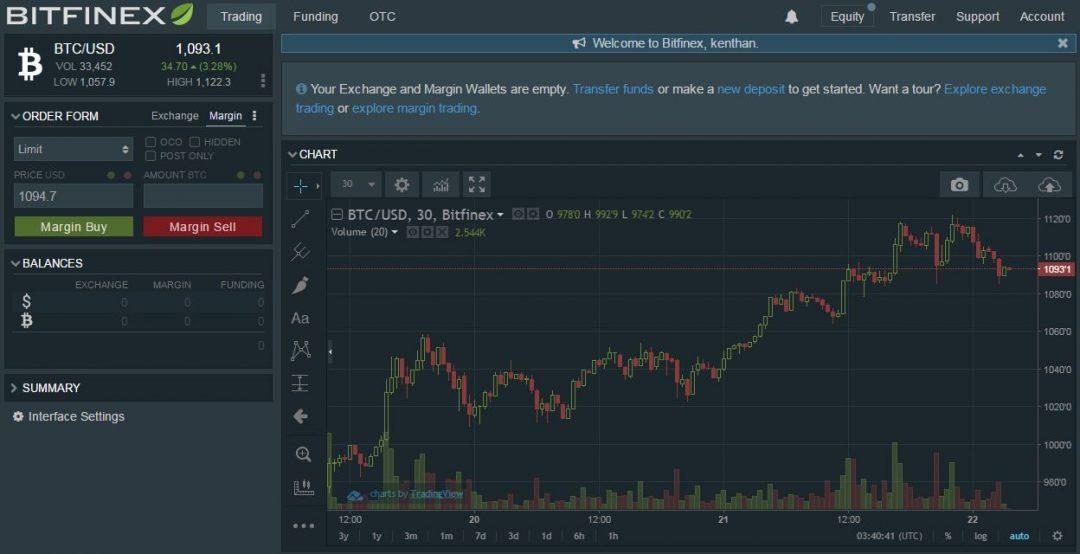Toggle fullscreen chart mode
Screen dimensions: 1080x554
(x=477, y=185)
